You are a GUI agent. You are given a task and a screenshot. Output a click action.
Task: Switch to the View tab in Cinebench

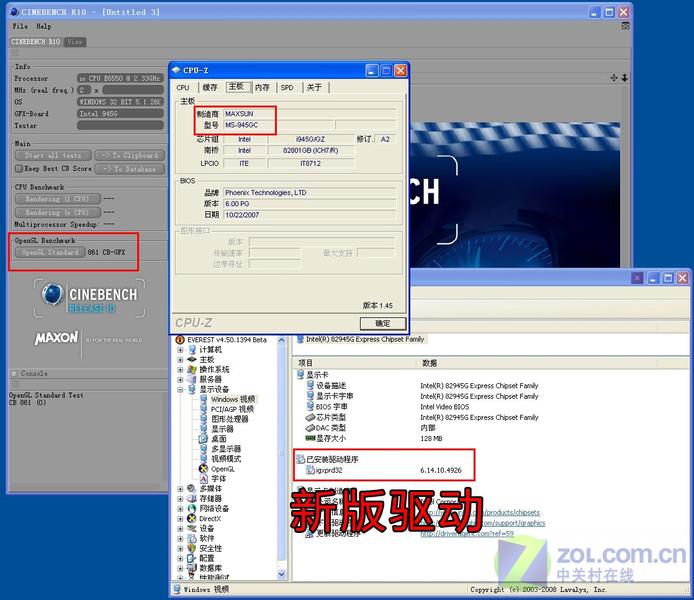75,42
